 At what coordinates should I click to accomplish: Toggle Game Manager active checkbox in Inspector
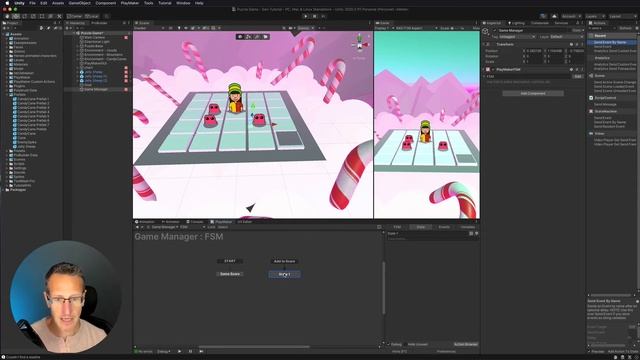pyautogui.click(x=495, y=30)
